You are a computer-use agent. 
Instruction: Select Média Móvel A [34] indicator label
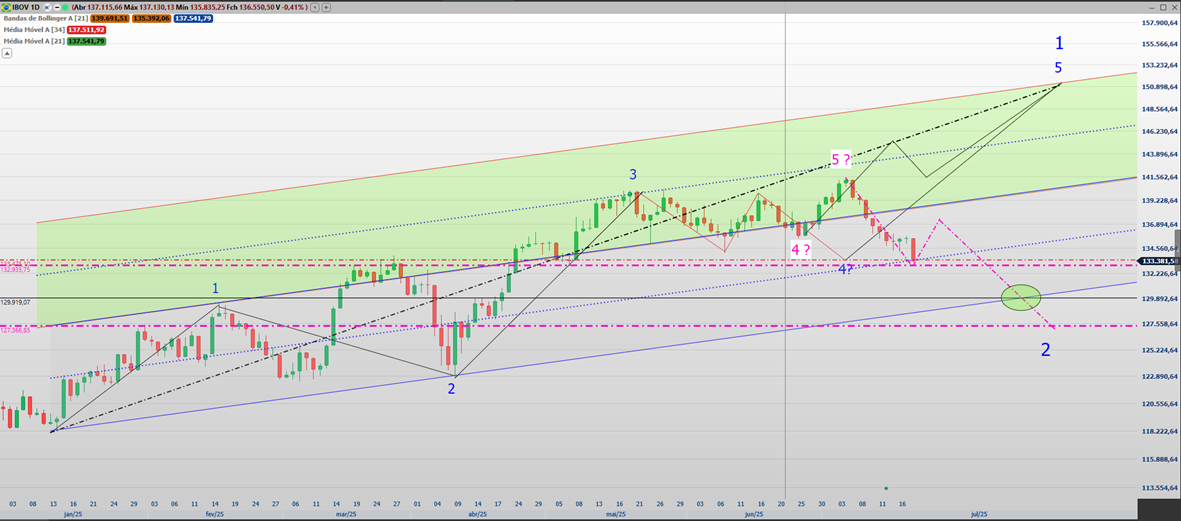point(34,30)
